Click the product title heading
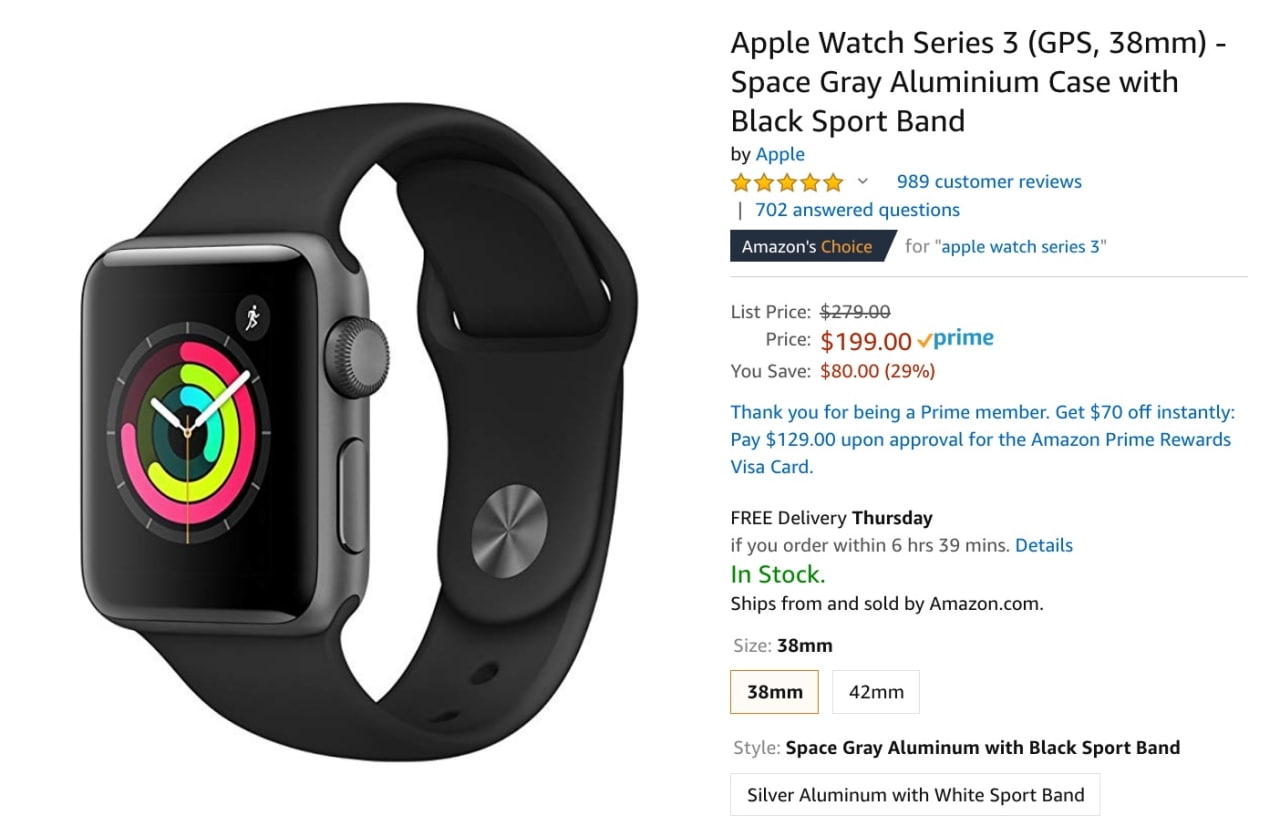The height and width of the screenshot is (826, 1280). pyautogui.click(x=979, y=82)
